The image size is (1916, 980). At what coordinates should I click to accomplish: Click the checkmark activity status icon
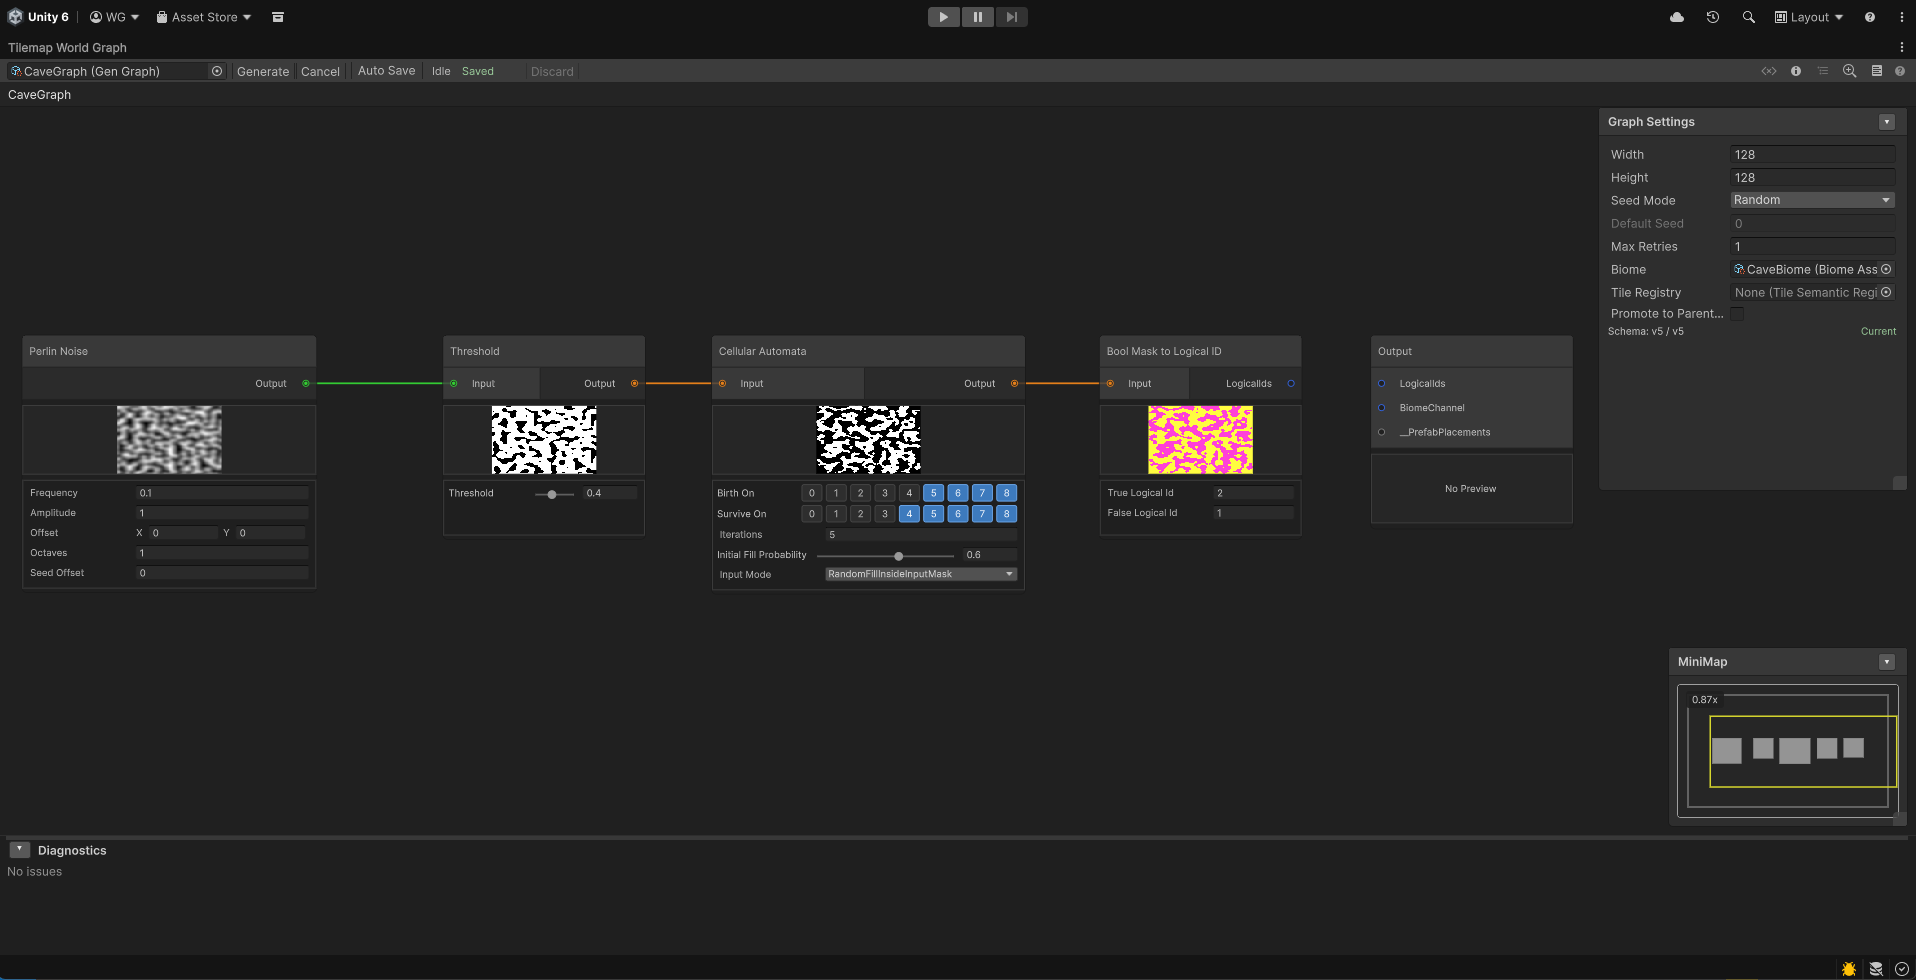point(1902,969)
